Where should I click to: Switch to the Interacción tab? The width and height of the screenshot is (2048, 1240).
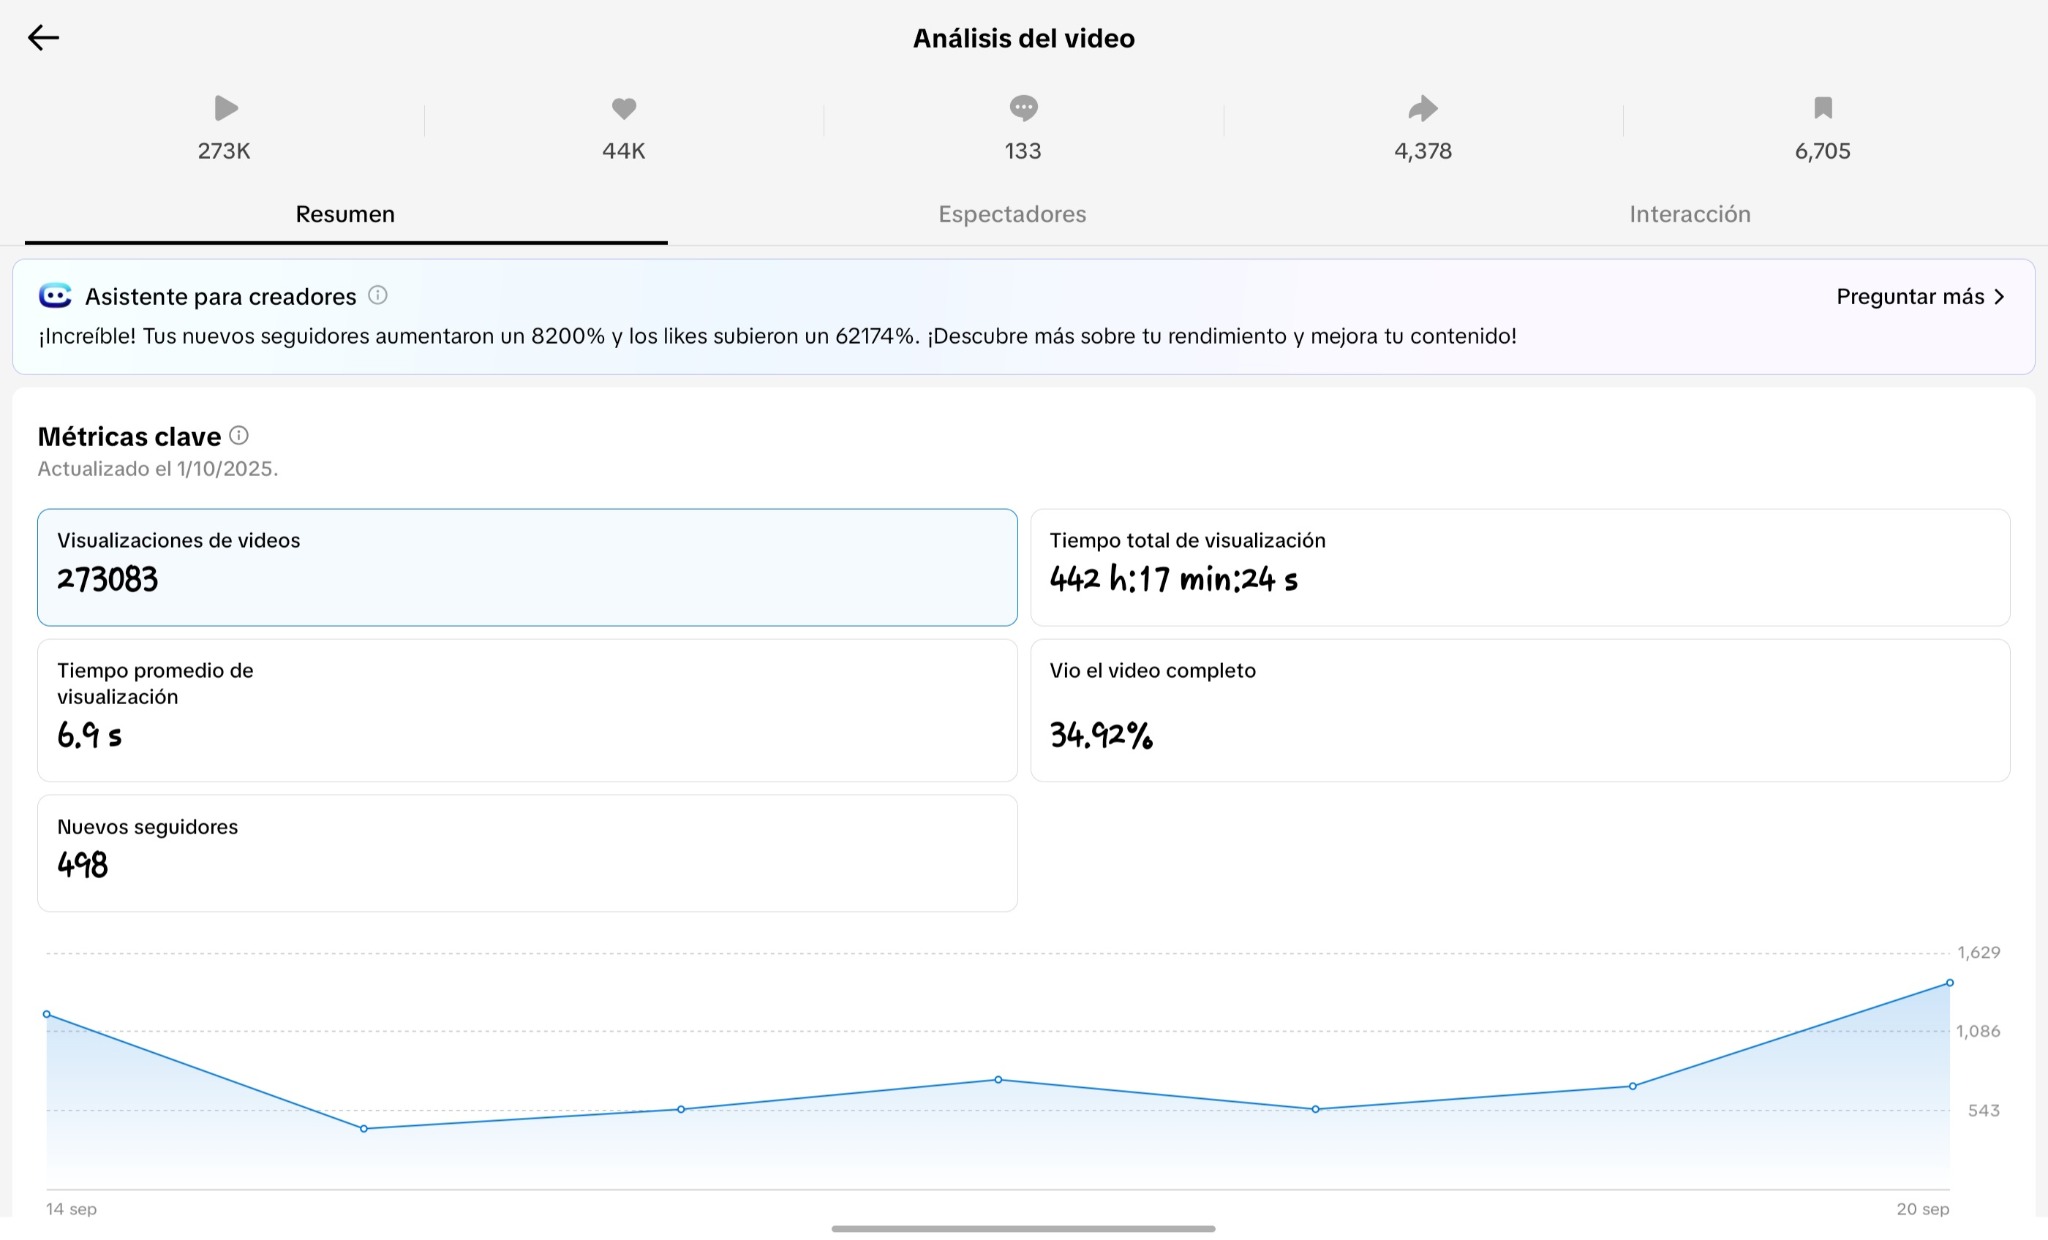tap(1689, 214)
